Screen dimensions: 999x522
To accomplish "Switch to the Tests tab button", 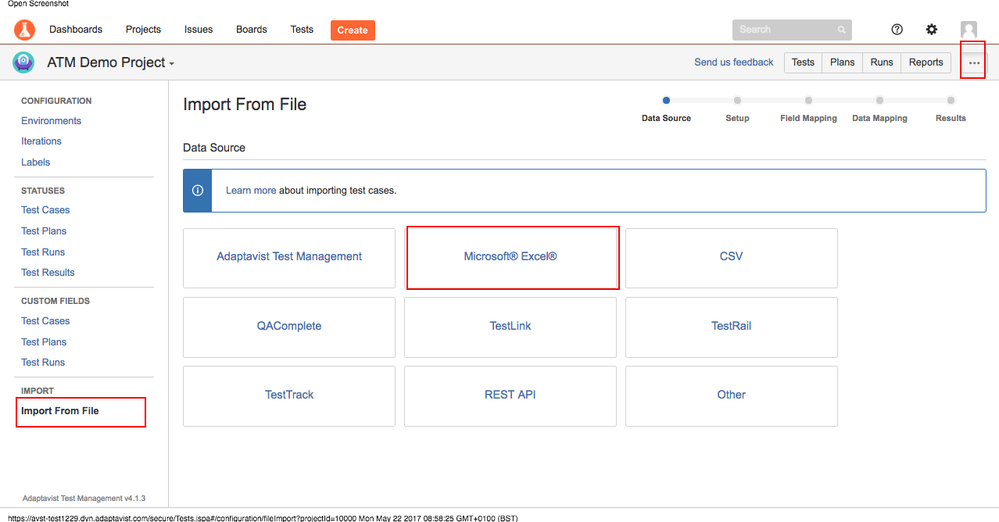I will [803, 62].
